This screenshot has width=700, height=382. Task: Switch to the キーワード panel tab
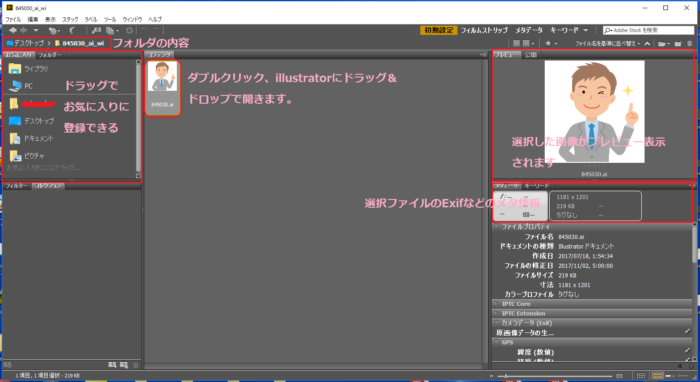tap(537, 186)
